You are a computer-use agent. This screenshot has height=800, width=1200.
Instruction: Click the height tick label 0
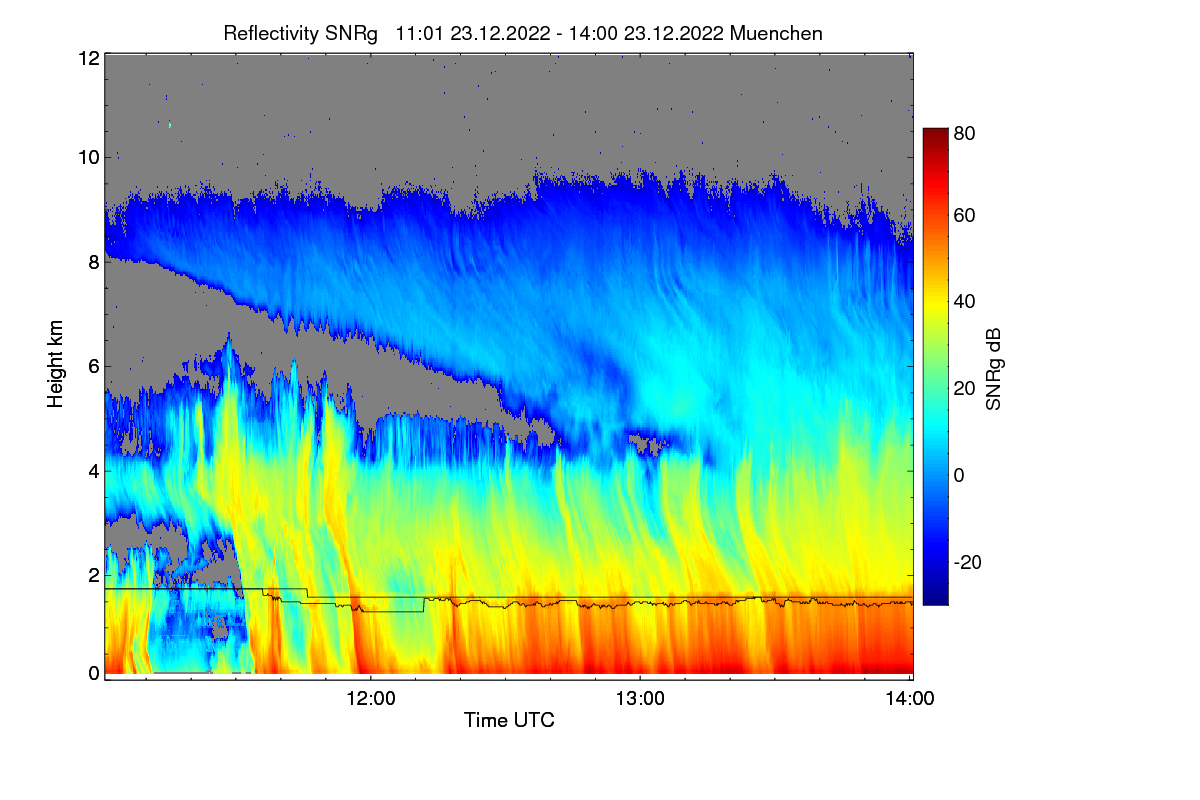(93, 673)
